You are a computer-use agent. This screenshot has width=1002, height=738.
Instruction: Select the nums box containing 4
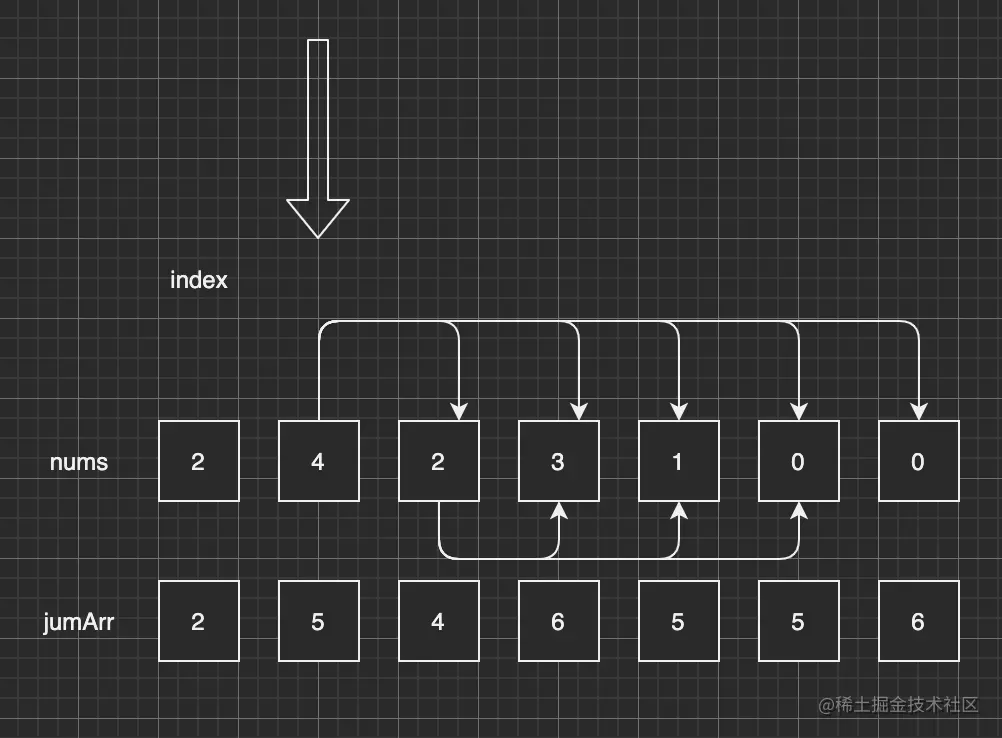point(318,461)
